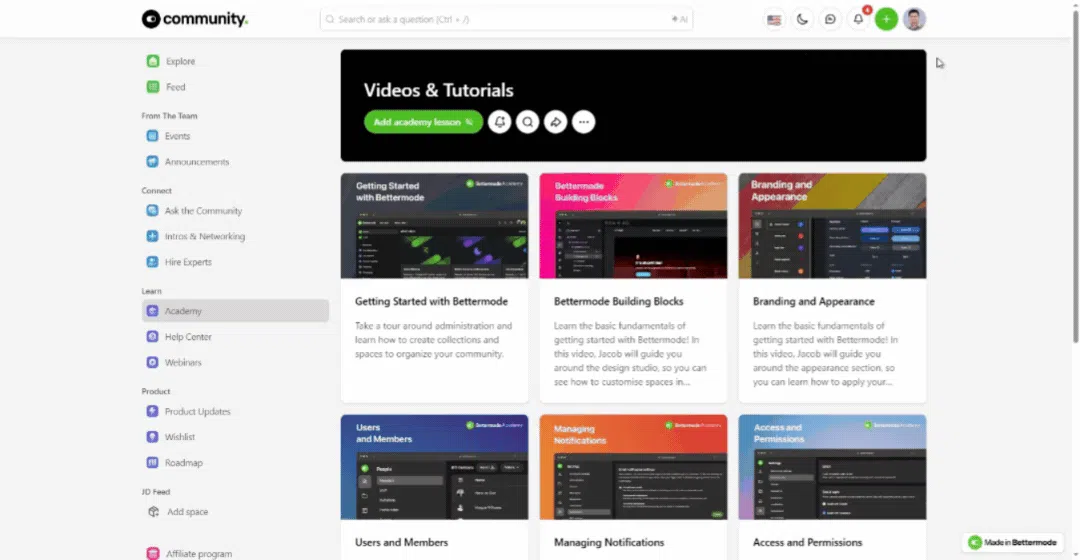Open the language flag selector

[x=774, y=19]
